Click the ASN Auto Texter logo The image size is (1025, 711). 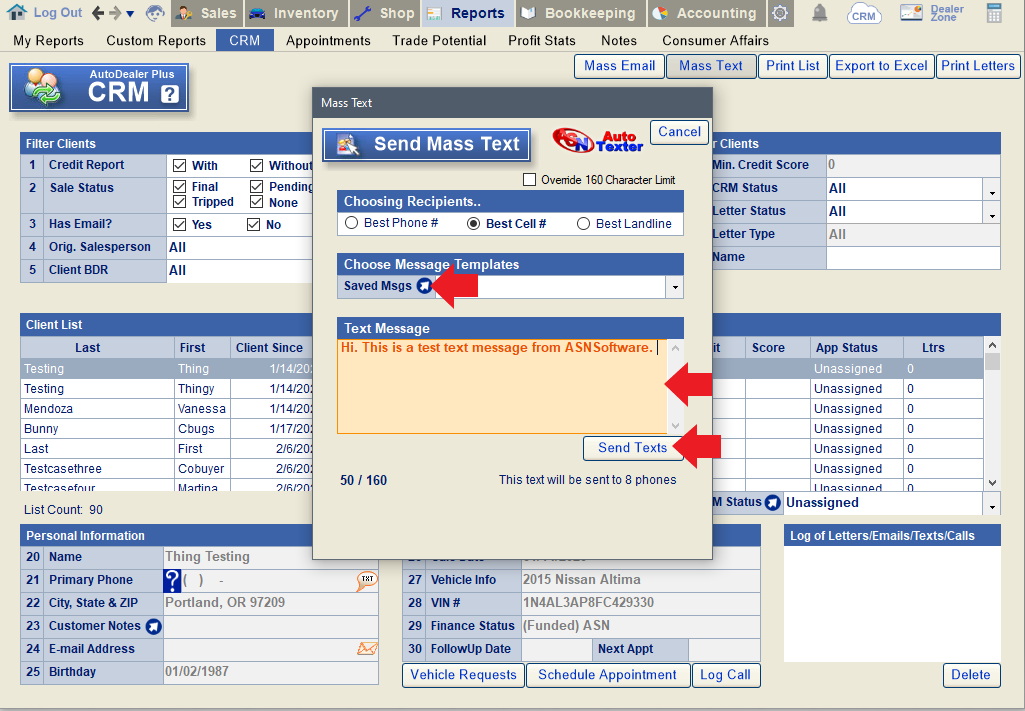(x=597, y=141)
